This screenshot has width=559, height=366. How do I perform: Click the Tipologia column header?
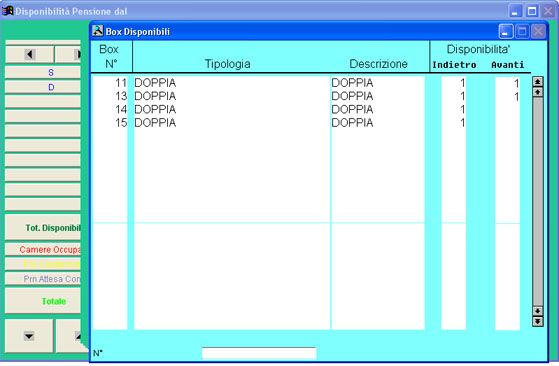227,64
